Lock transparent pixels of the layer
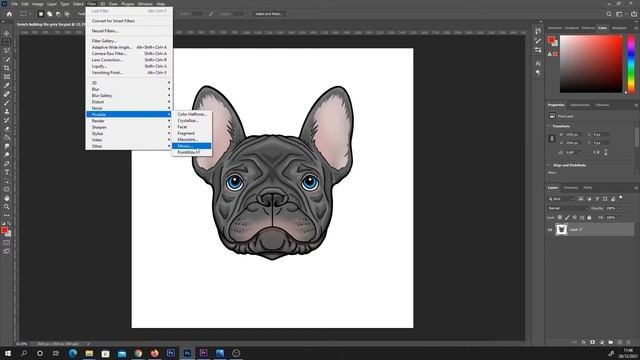 click(560, 218)
